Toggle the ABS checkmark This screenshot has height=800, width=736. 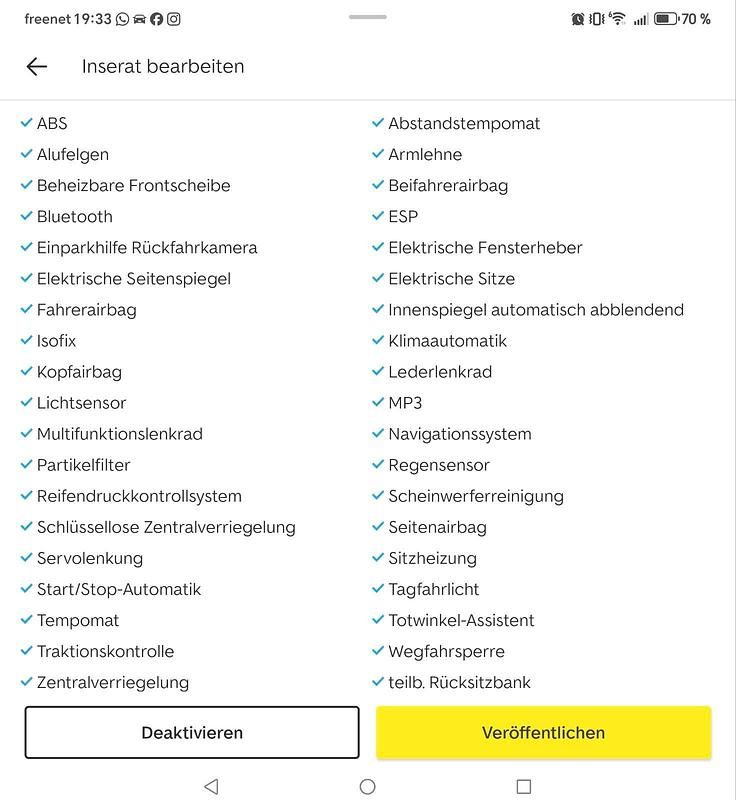(27, 123)
